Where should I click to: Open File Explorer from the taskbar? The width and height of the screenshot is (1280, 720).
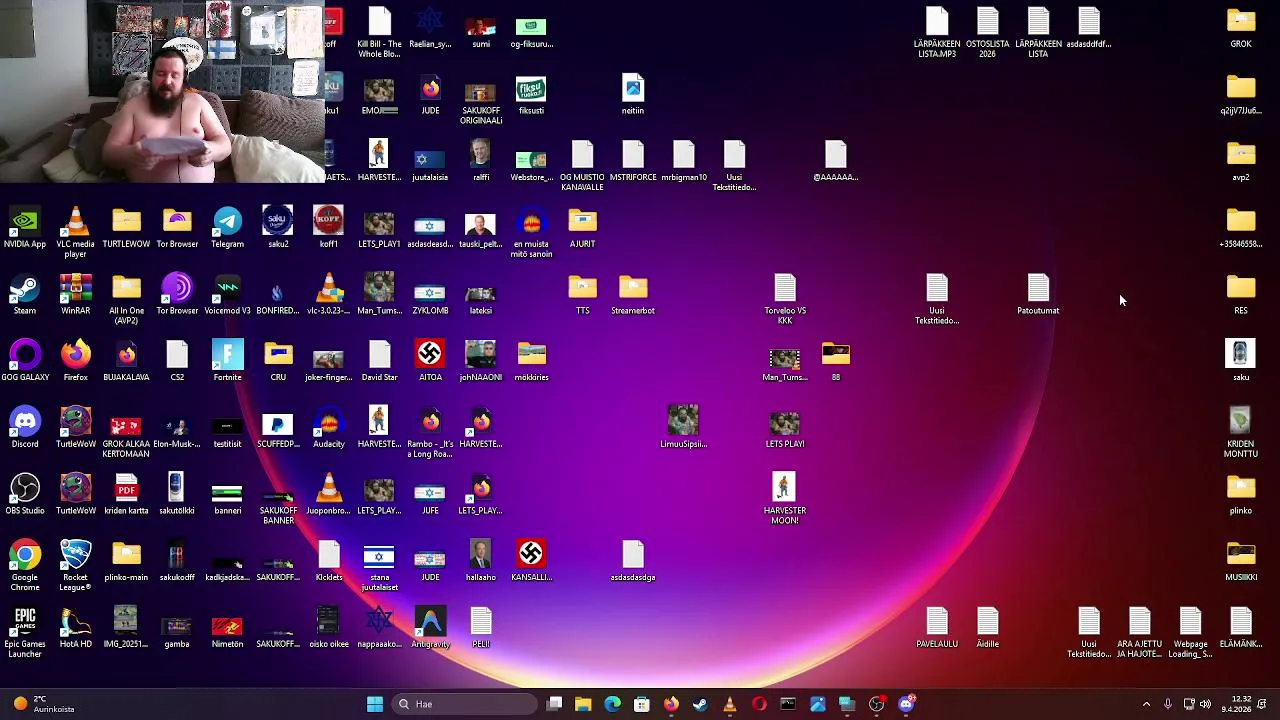coord(583,704)
